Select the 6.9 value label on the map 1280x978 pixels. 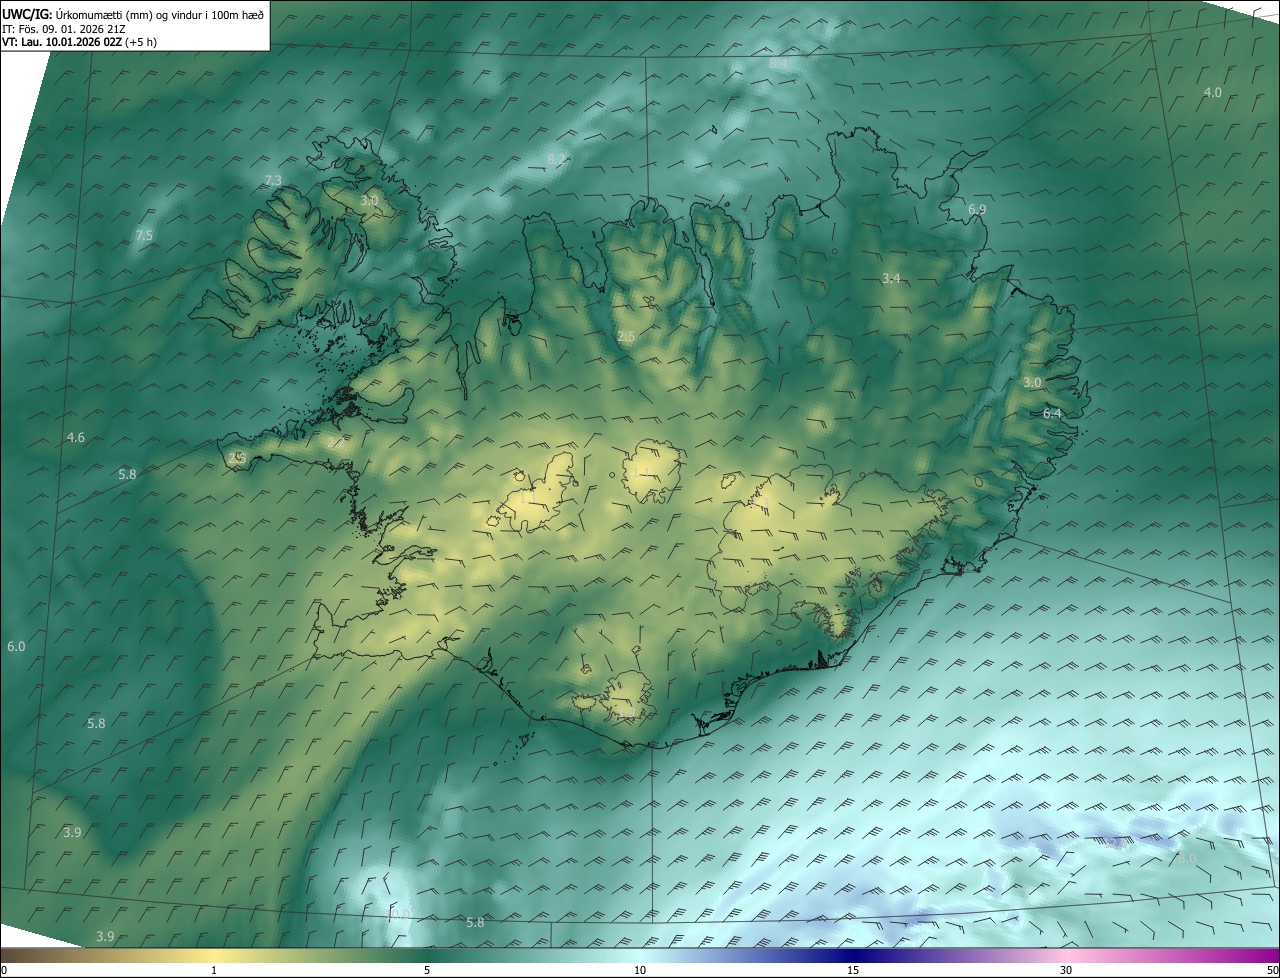point(977,209)
